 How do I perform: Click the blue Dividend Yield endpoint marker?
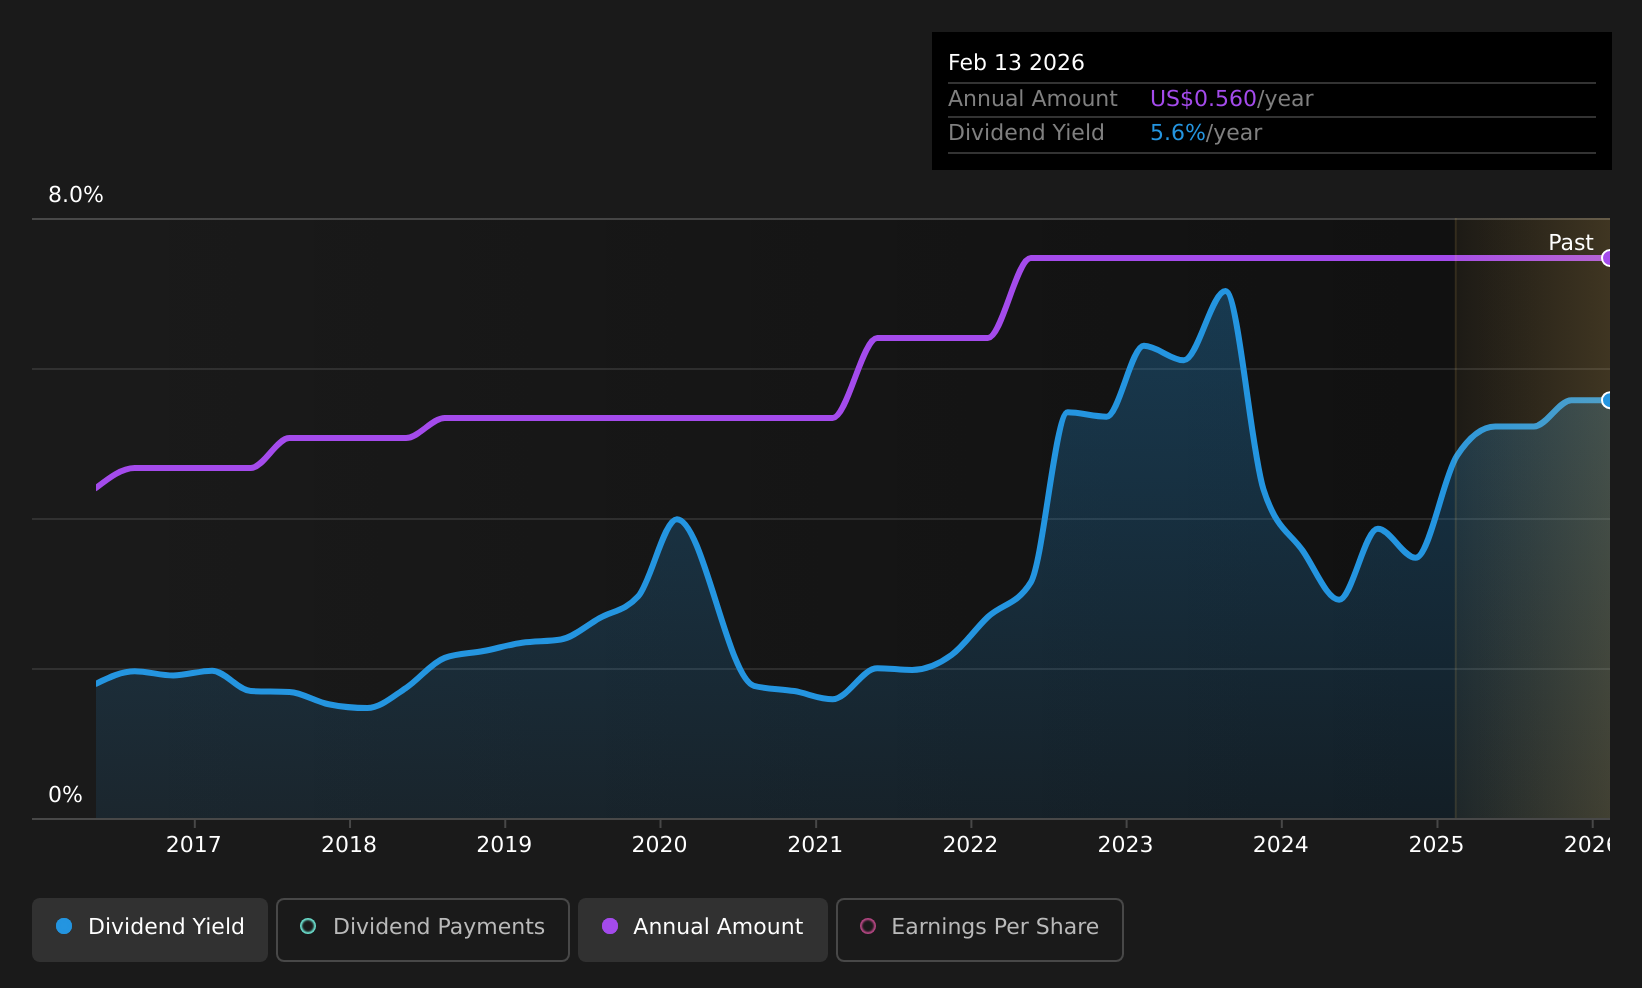pos(1608,400)
